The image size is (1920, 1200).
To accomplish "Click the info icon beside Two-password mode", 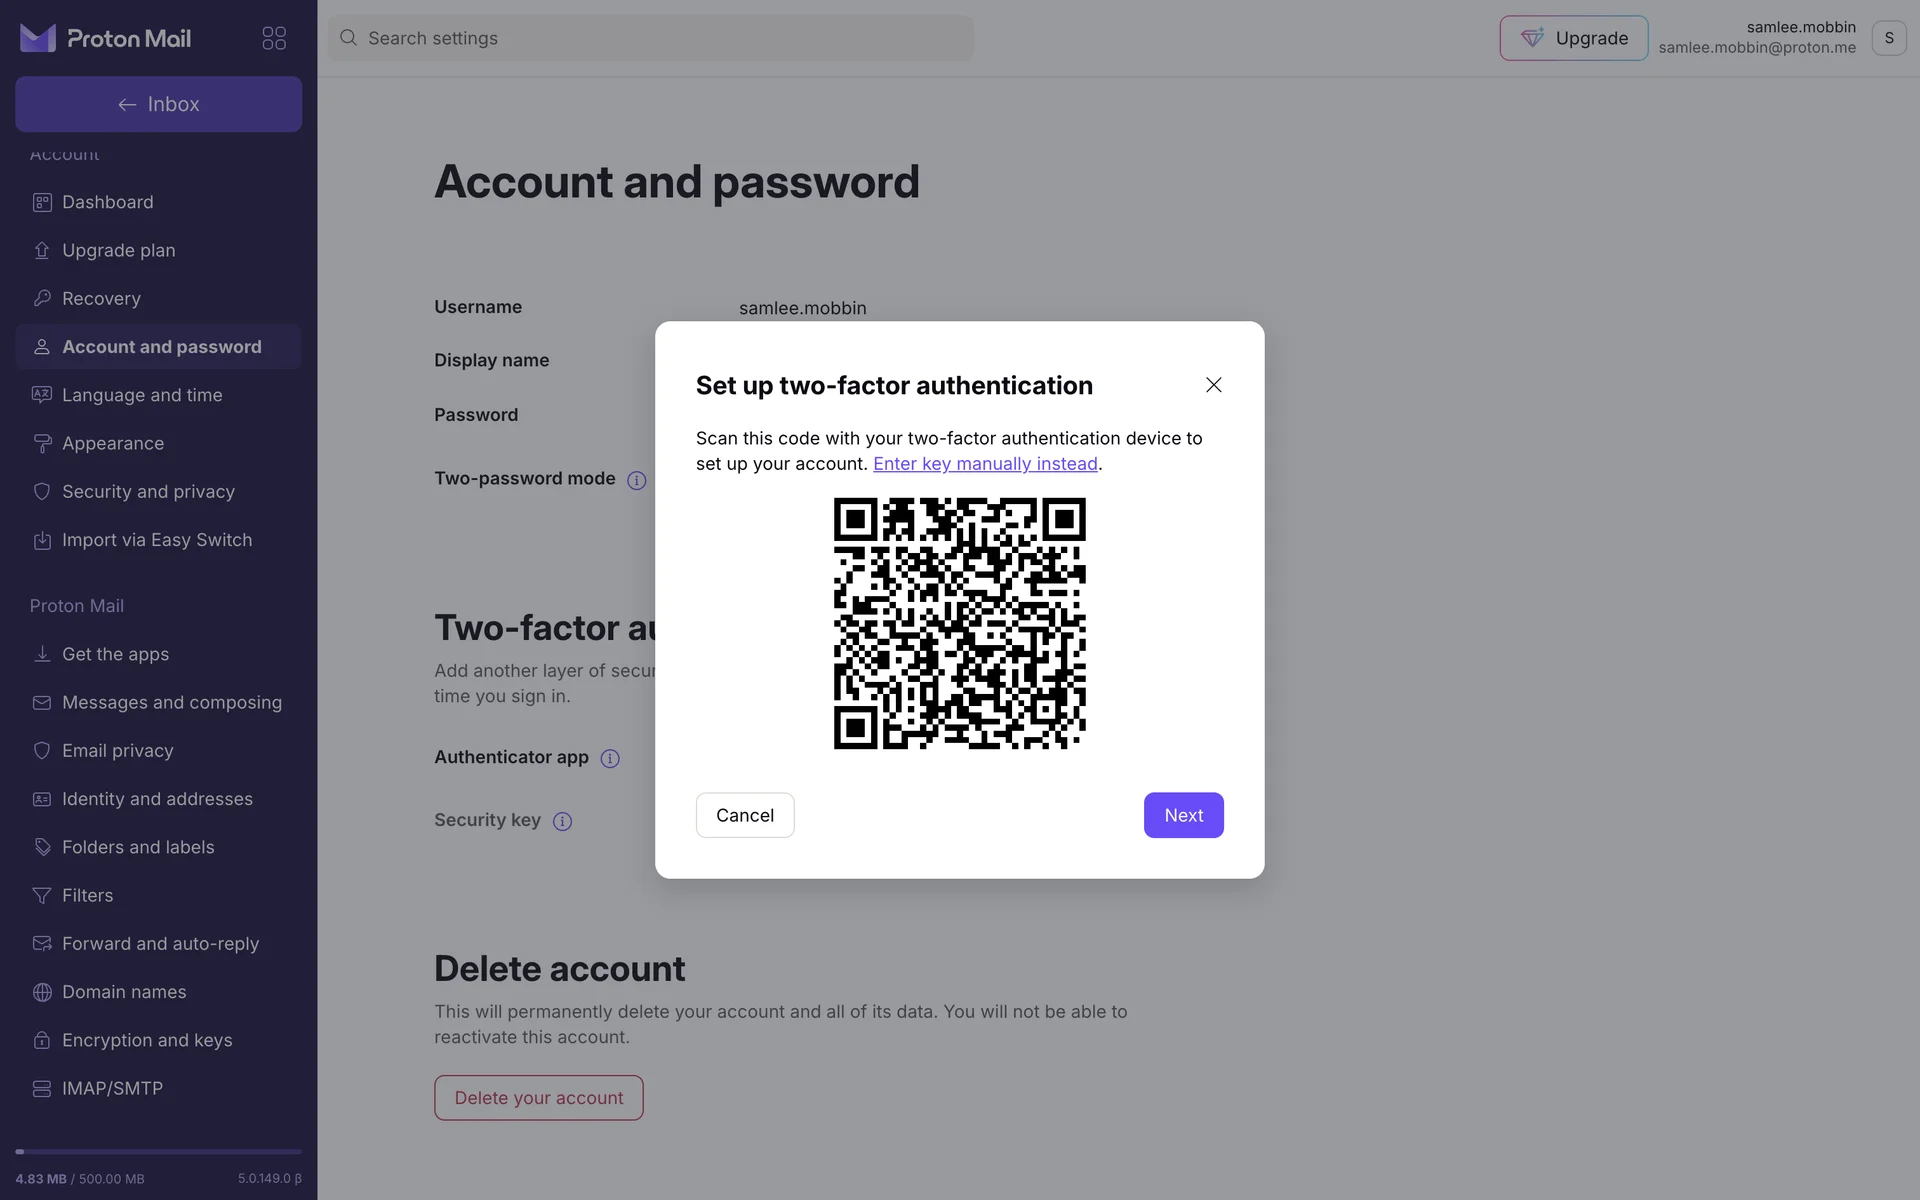I will click(x=637, y=480).
